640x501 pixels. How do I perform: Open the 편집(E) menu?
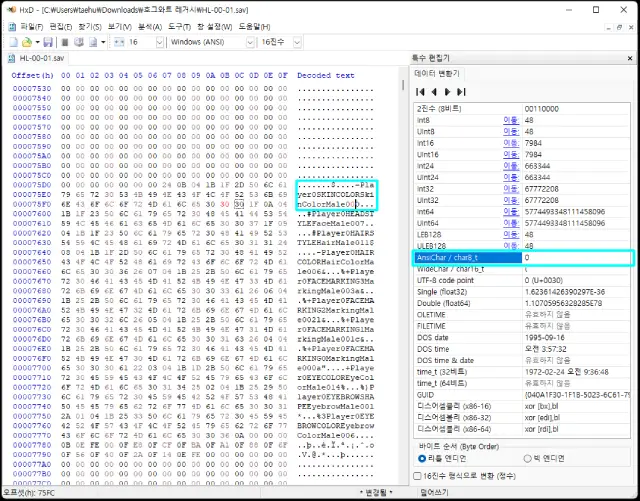click(61, 27)
